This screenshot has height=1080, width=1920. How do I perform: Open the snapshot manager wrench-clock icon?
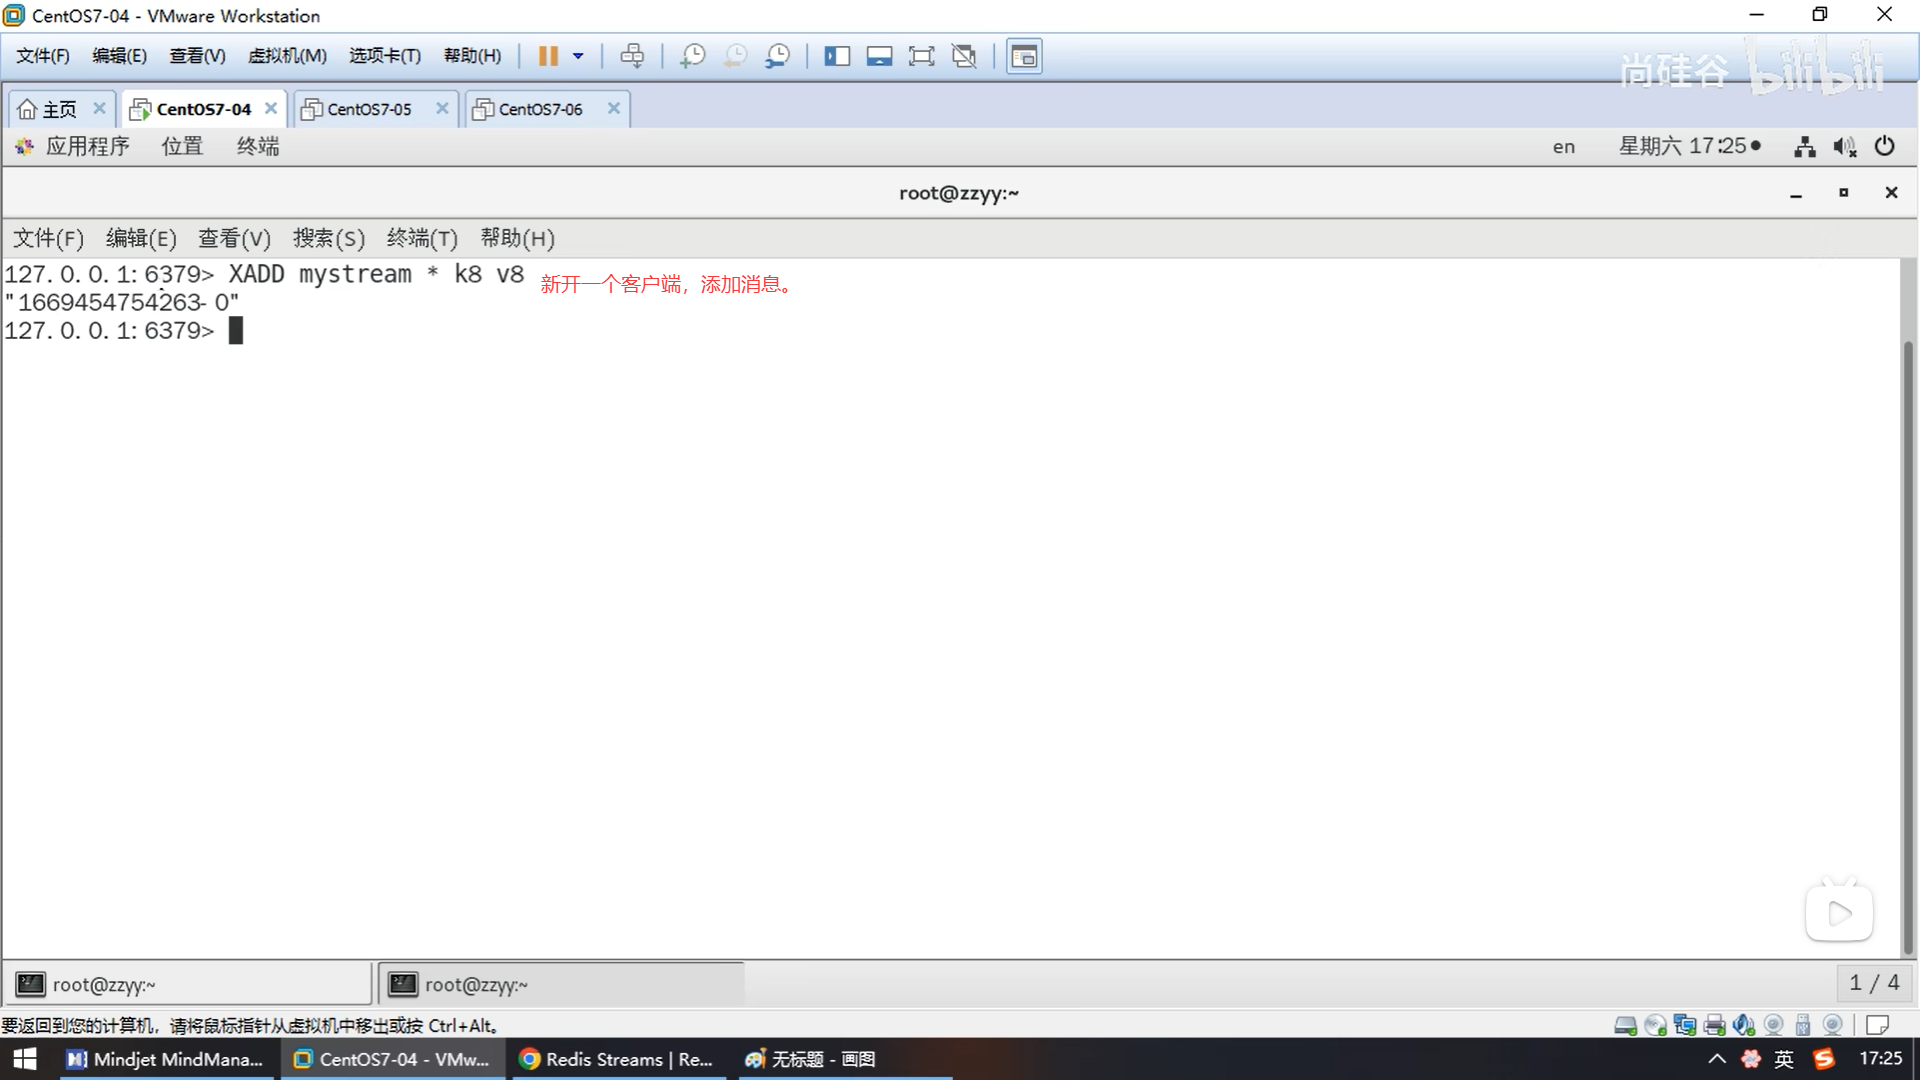tap(778, 56)
